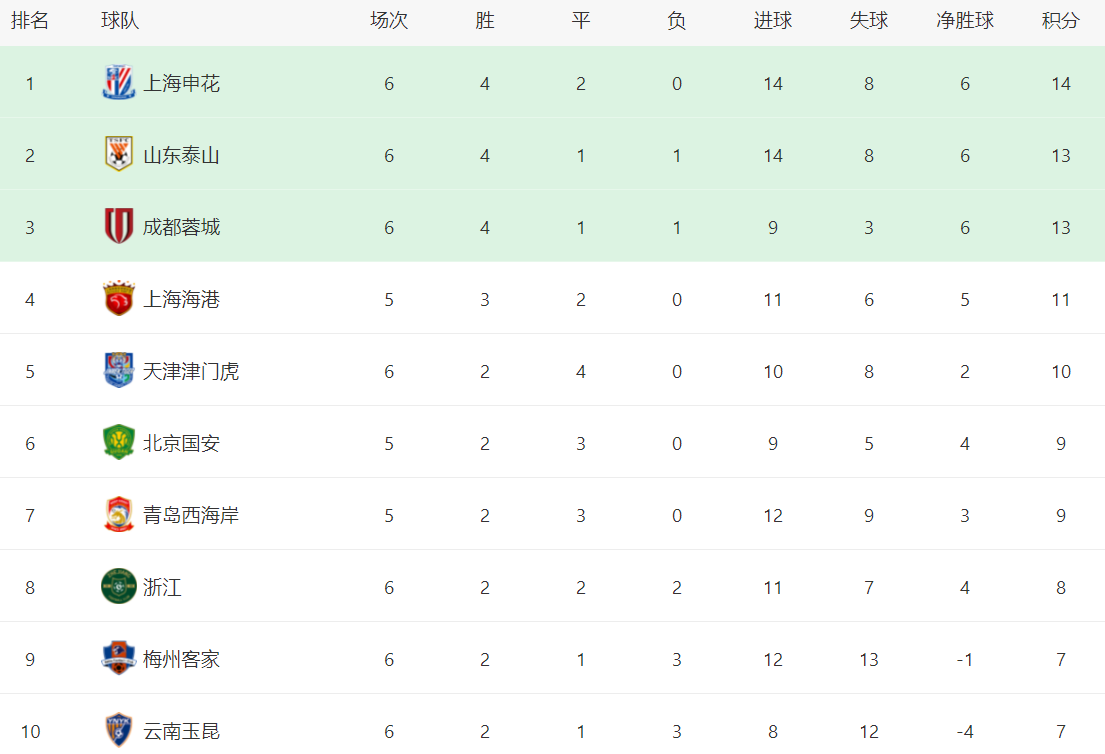Image resolution: width=1105 pixels, height=754 pixels.
Task: Click the Beijing Guoan (北京国安) green logo
Action: click(x=119, y=443)
